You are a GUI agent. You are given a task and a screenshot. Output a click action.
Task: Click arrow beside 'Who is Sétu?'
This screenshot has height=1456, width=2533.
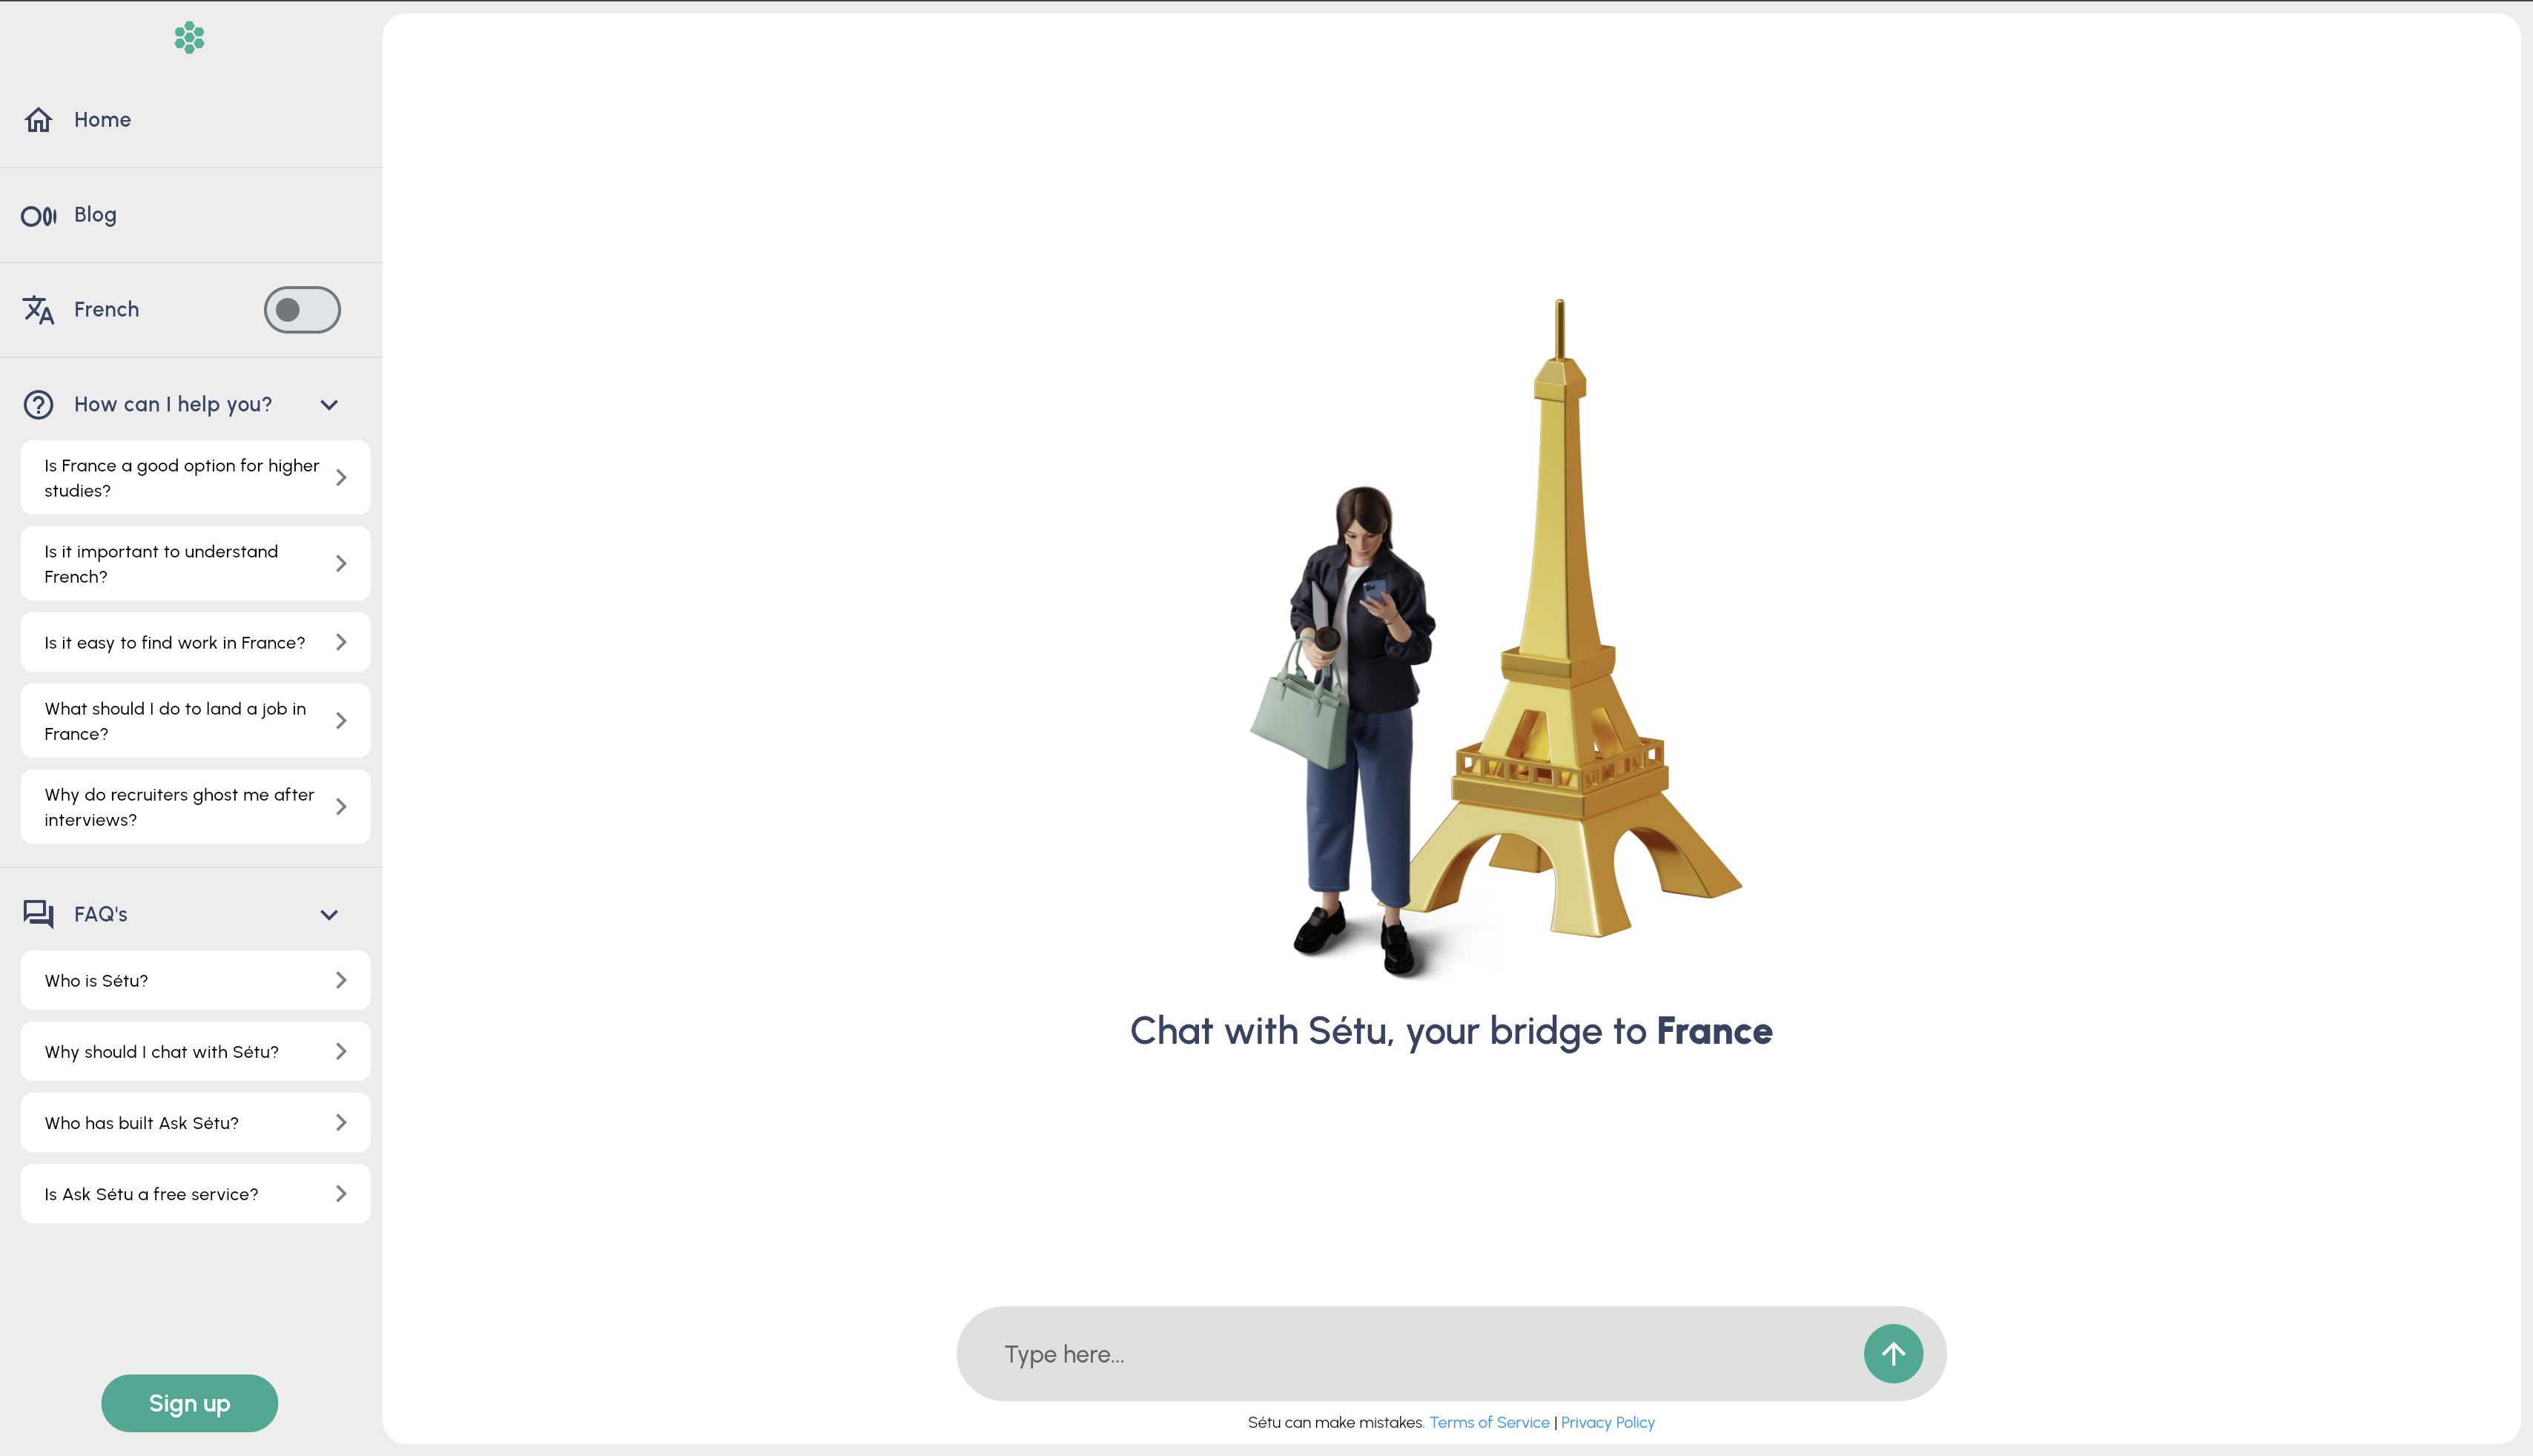[341, 980]
